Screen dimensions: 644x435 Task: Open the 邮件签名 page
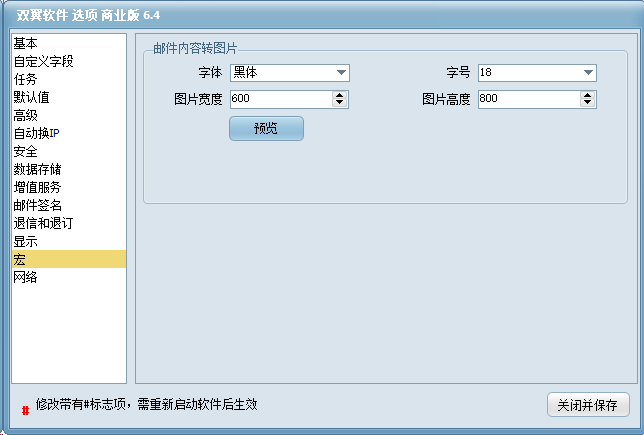69,205
